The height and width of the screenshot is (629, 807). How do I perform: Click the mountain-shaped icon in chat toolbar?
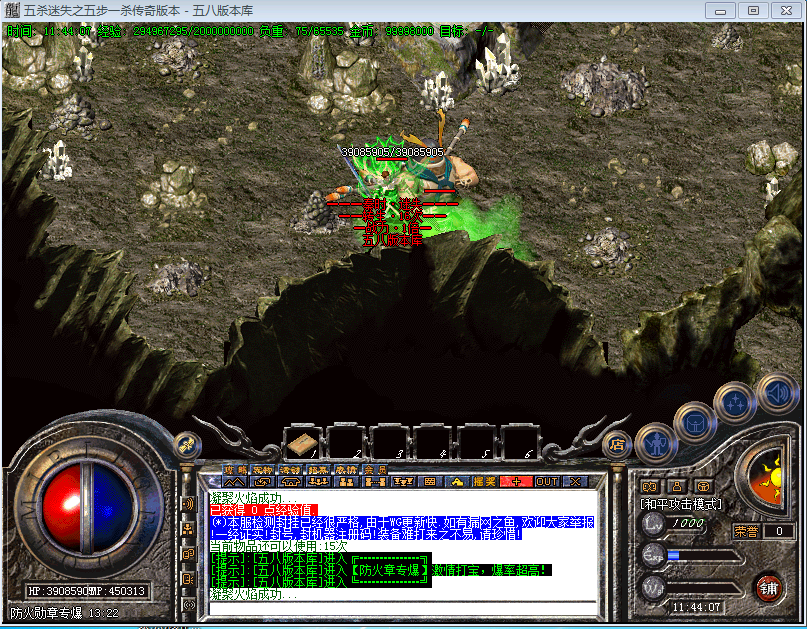point(234,482)
